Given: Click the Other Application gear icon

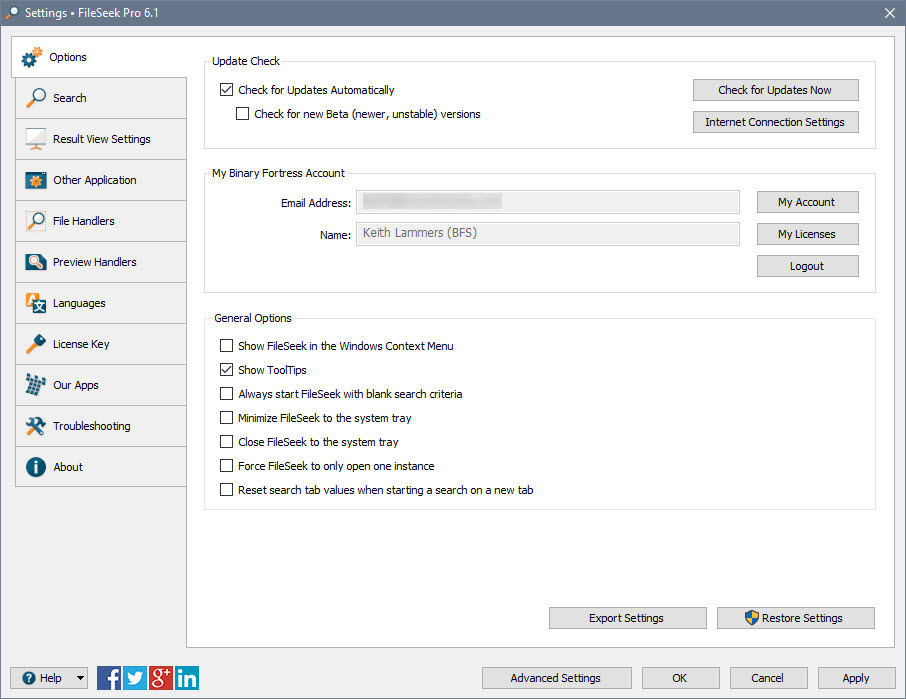Looking at the screenshot, I should 36,180.
